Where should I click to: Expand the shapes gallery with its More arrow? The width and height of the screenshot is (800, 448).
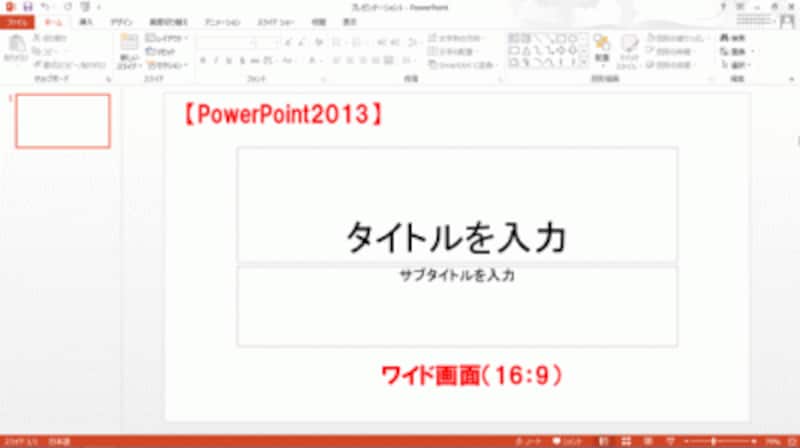[585, 64]
